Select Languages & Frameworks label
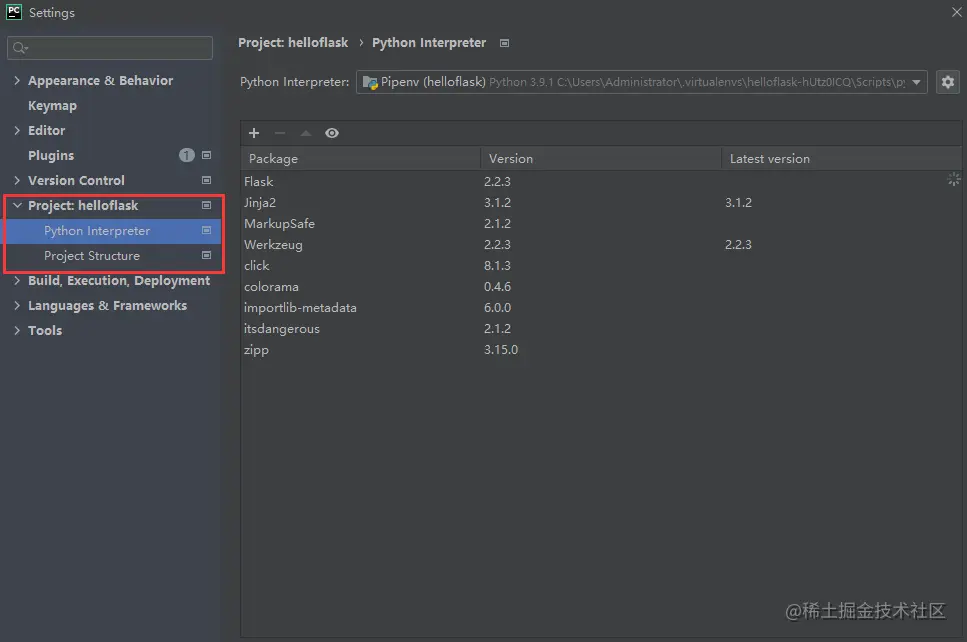This screenshot has height=642, width=967. point(107,305)
